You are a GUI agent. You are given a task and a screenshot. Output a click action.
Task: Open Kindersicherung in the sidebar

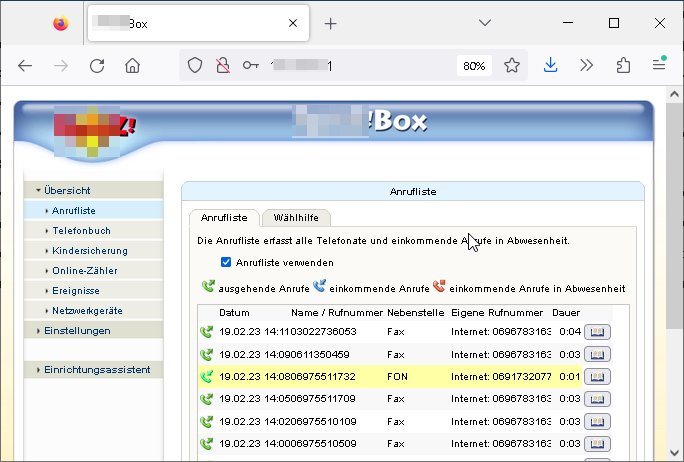tap(93, 251)
